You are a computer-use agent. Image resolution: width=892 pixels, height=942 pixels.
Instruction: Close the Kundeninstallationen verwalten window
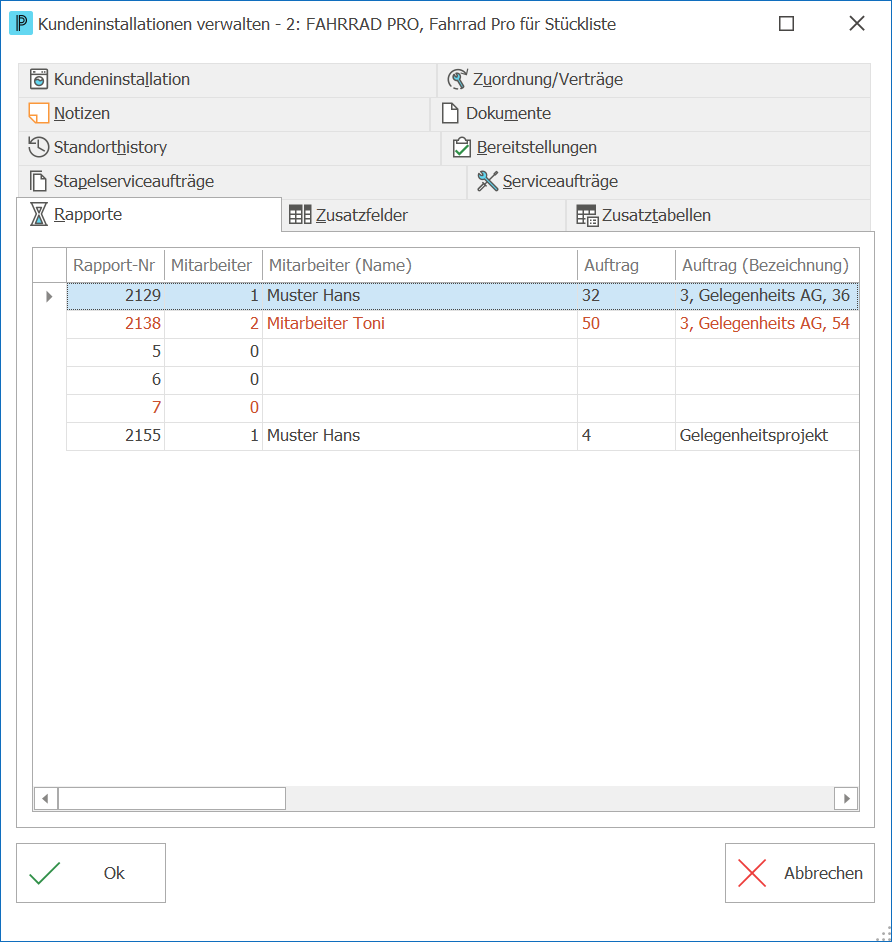point(857,24)
